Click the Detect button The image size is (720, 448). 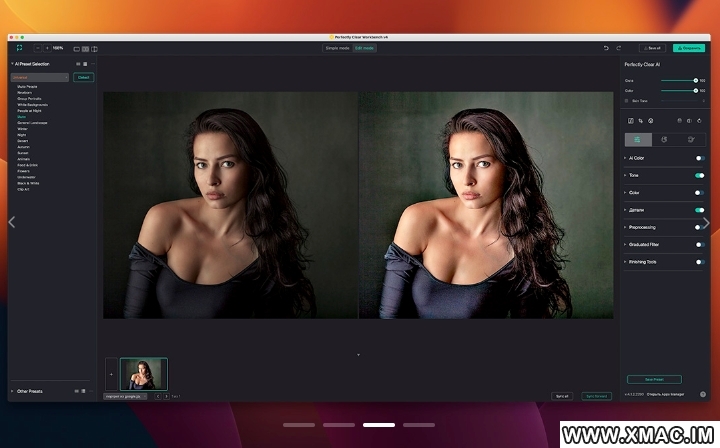click(84, 78)
